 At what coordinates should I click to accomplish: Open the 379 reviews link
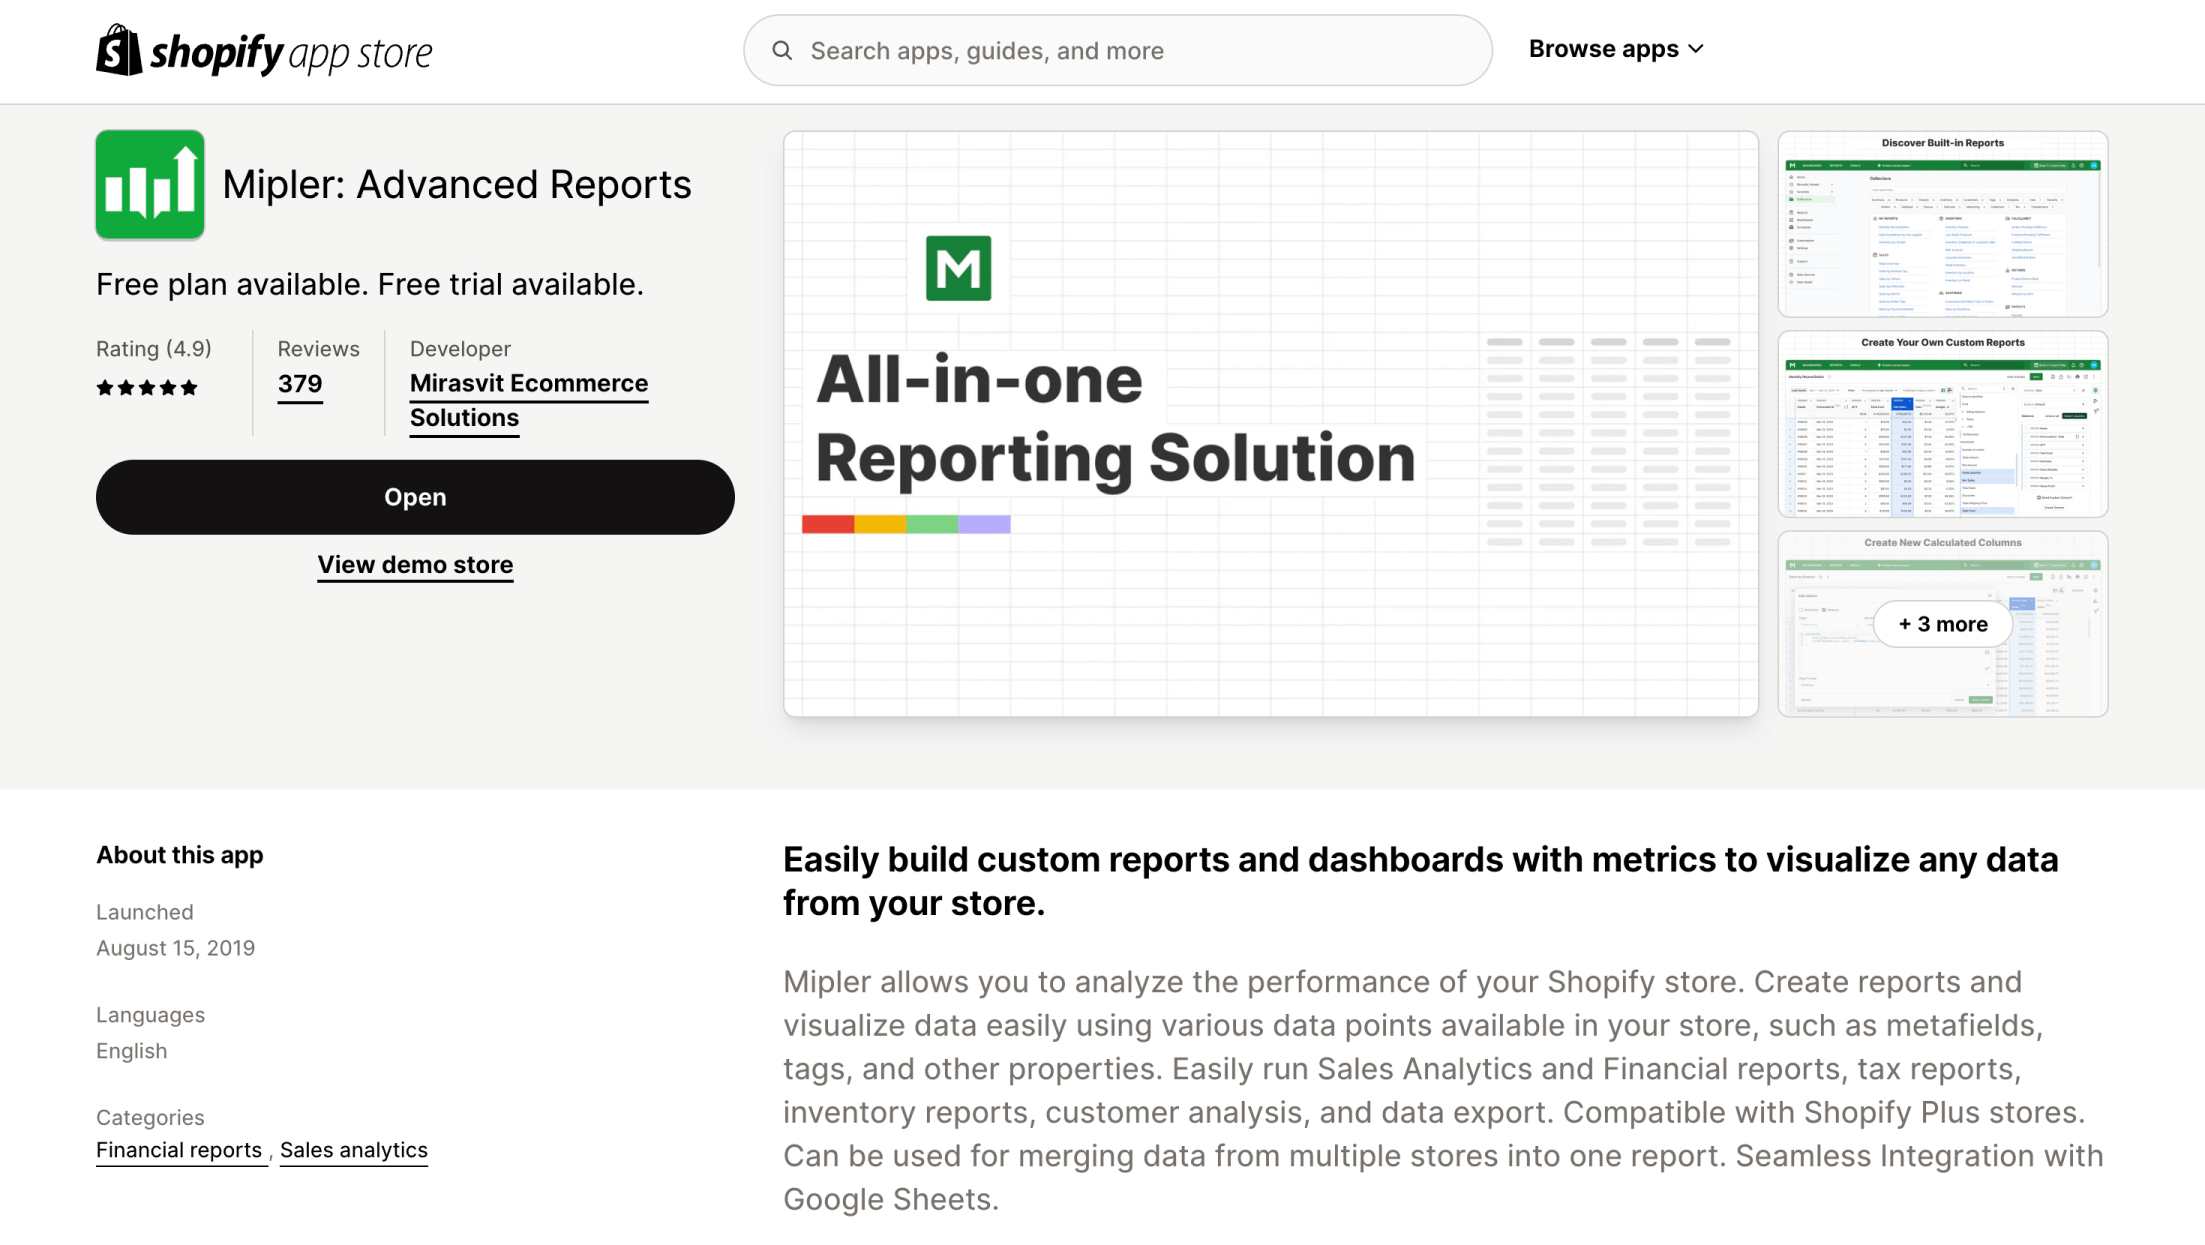pos(300,384)
